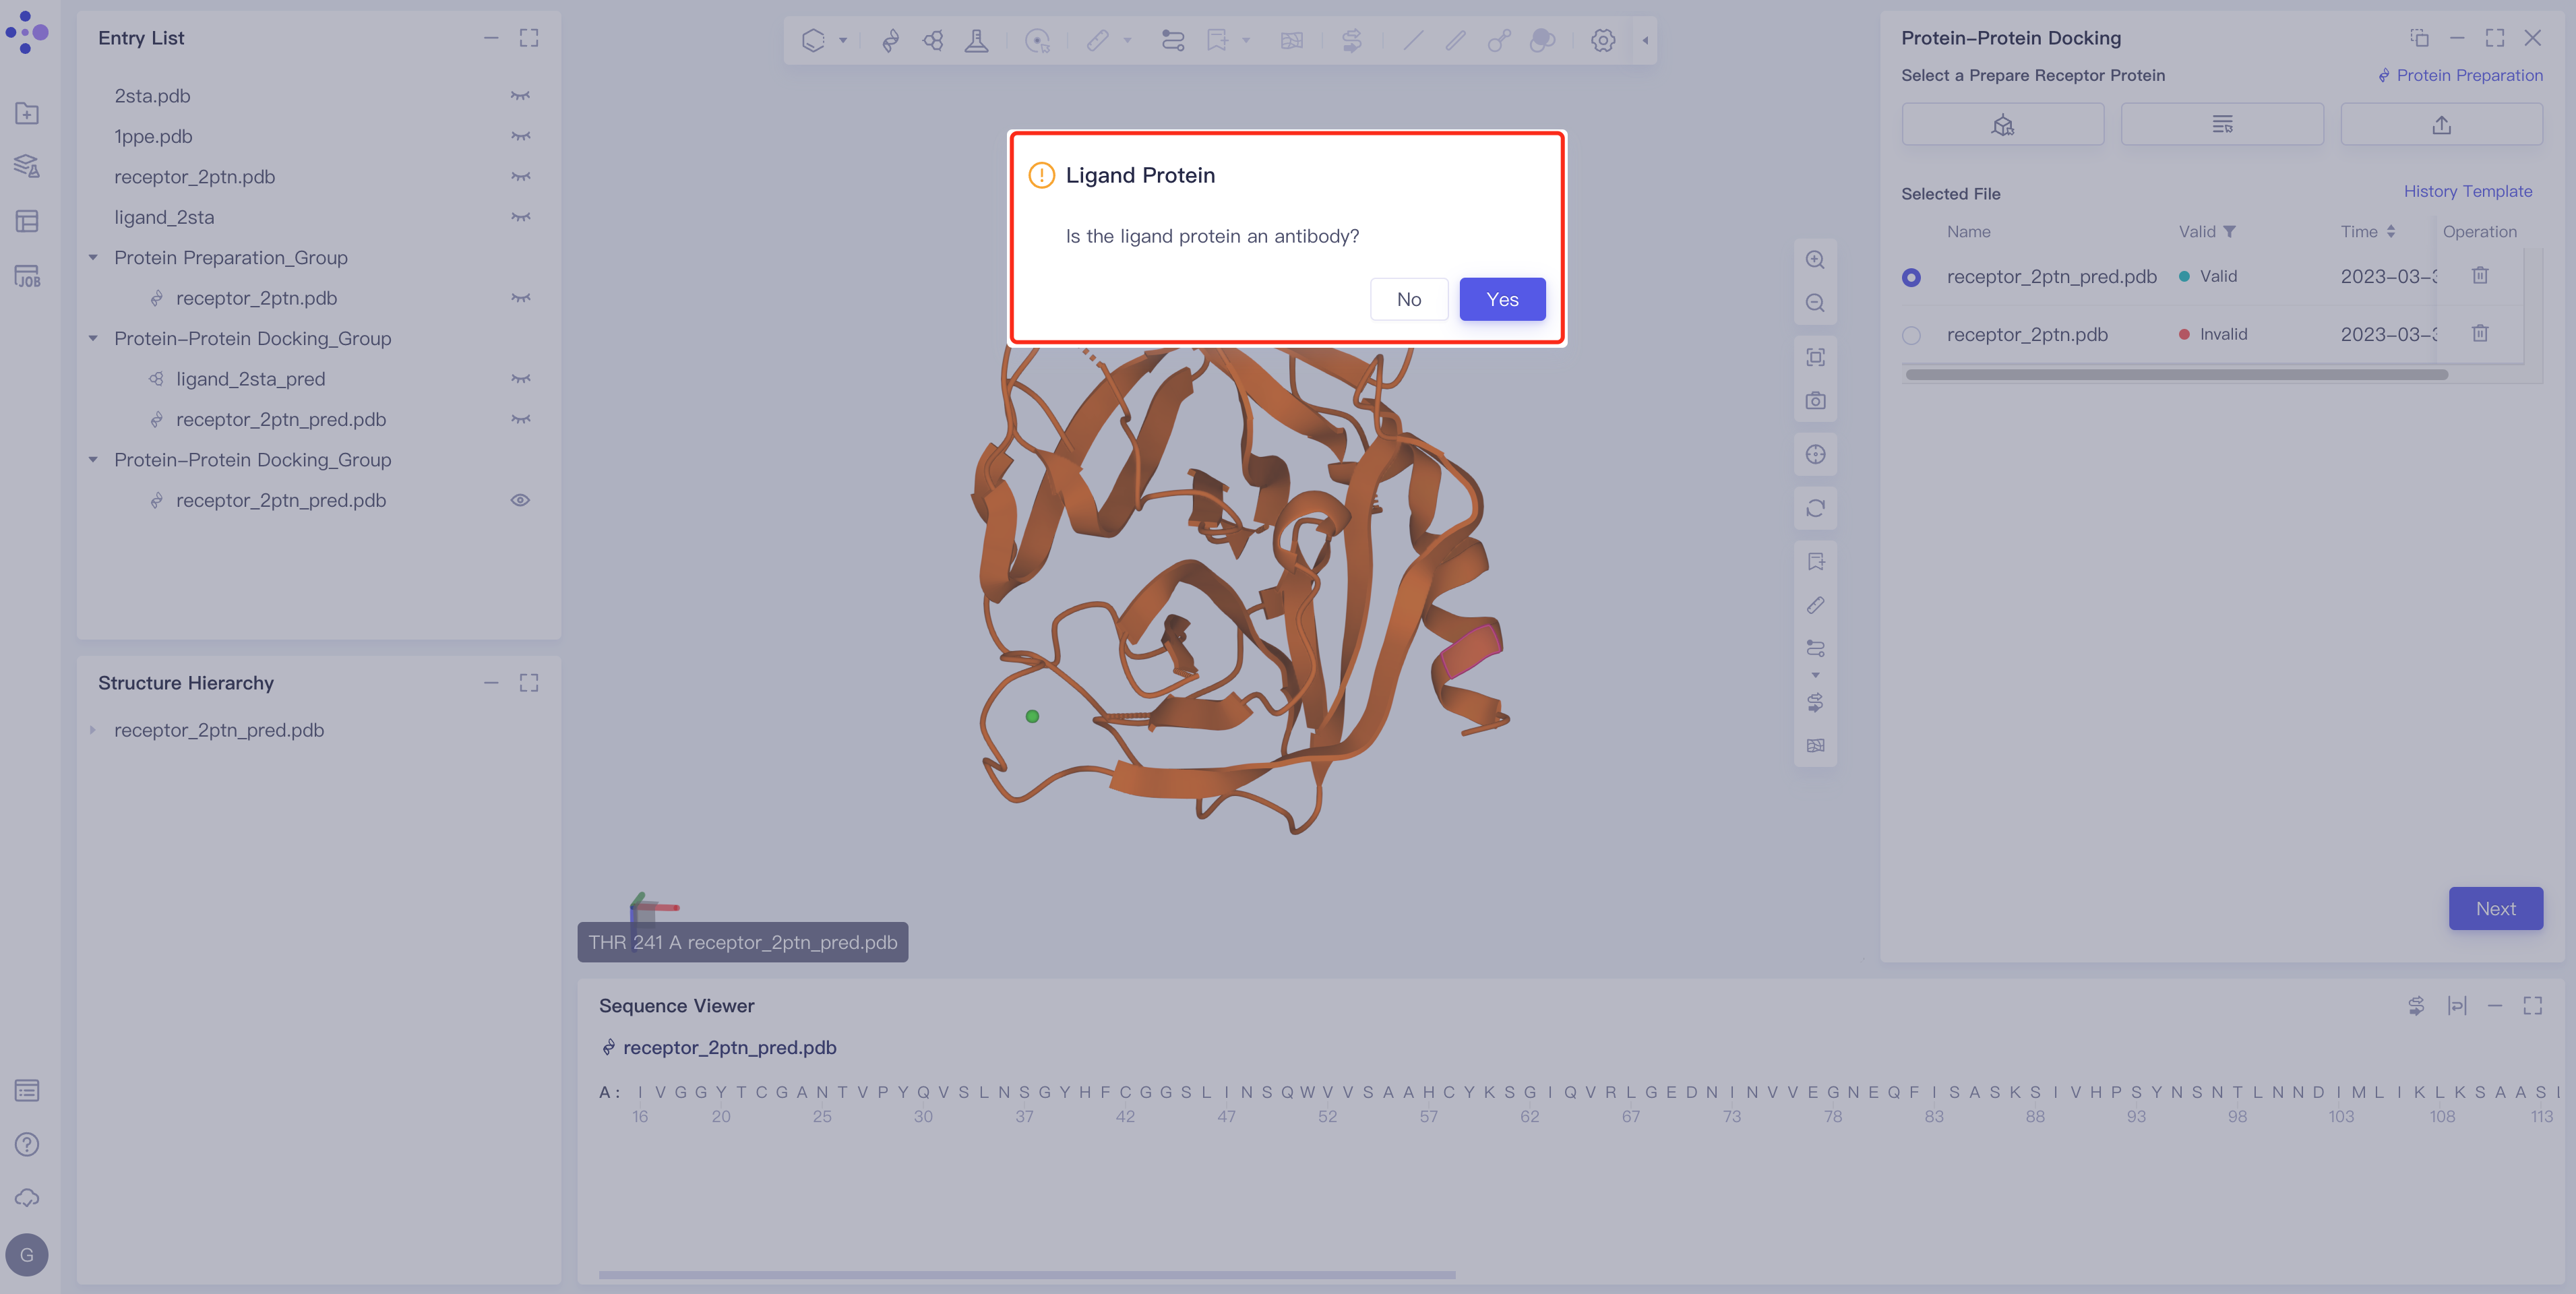Filter the Valid column

[x=2229, y=232]
